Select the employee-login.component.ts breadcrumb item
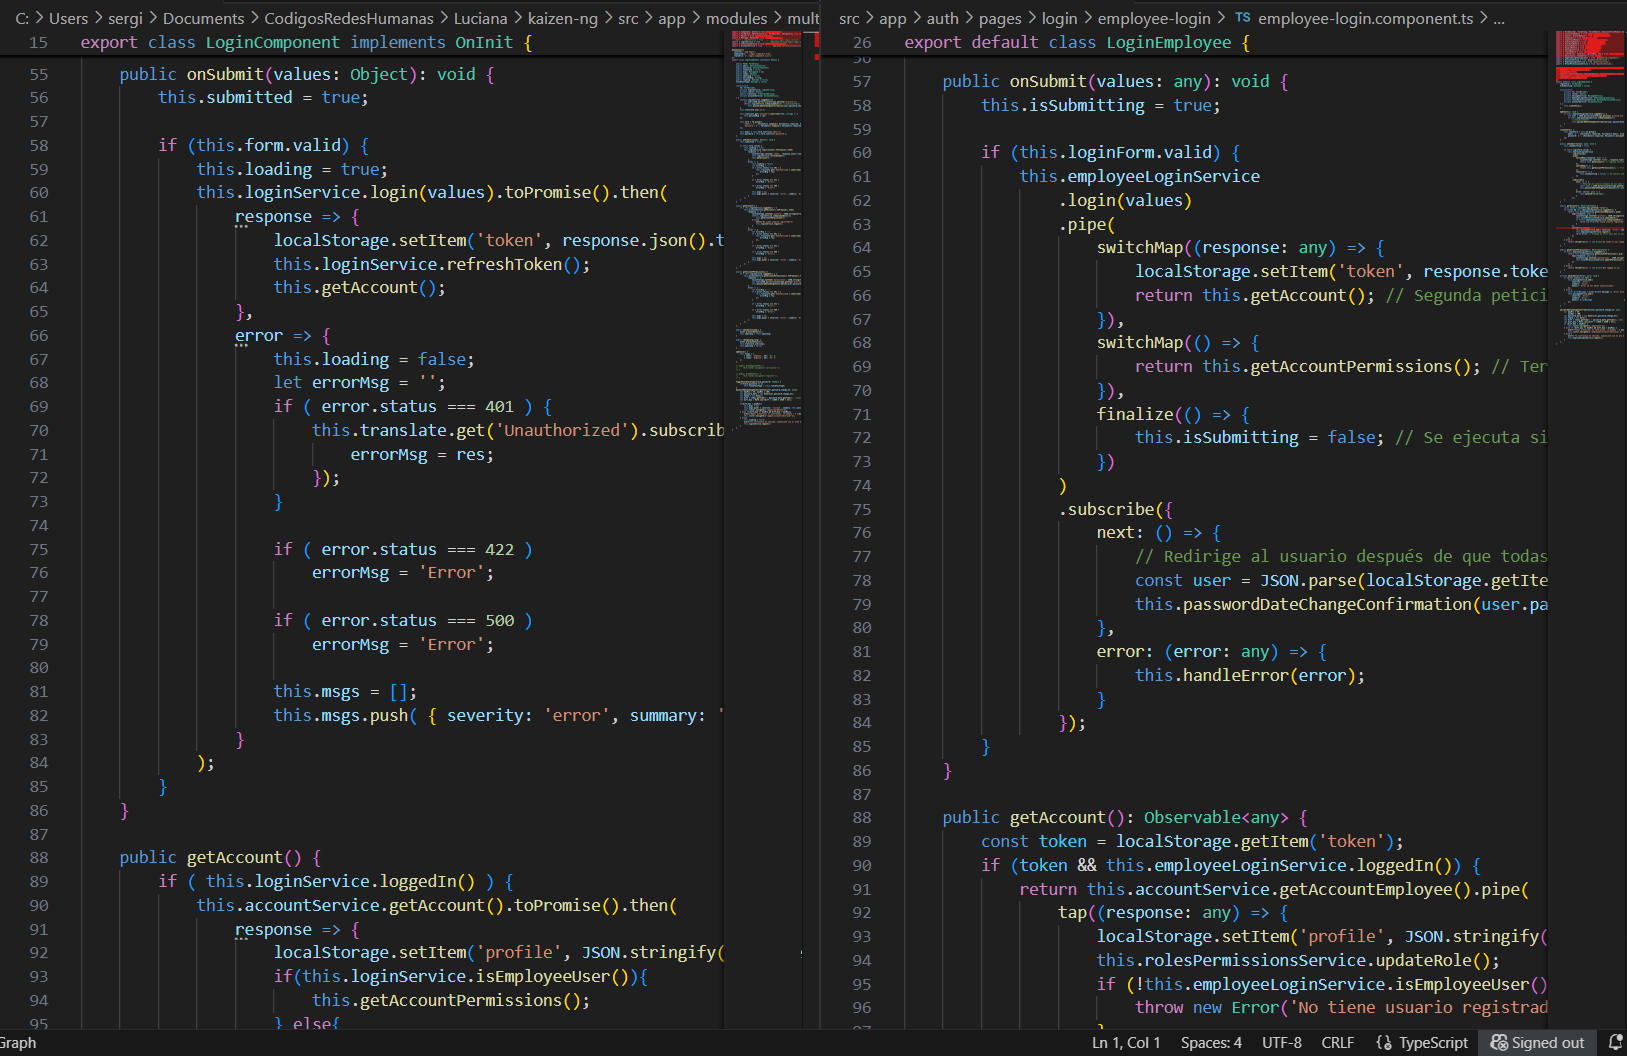 tap(1365, 18)
